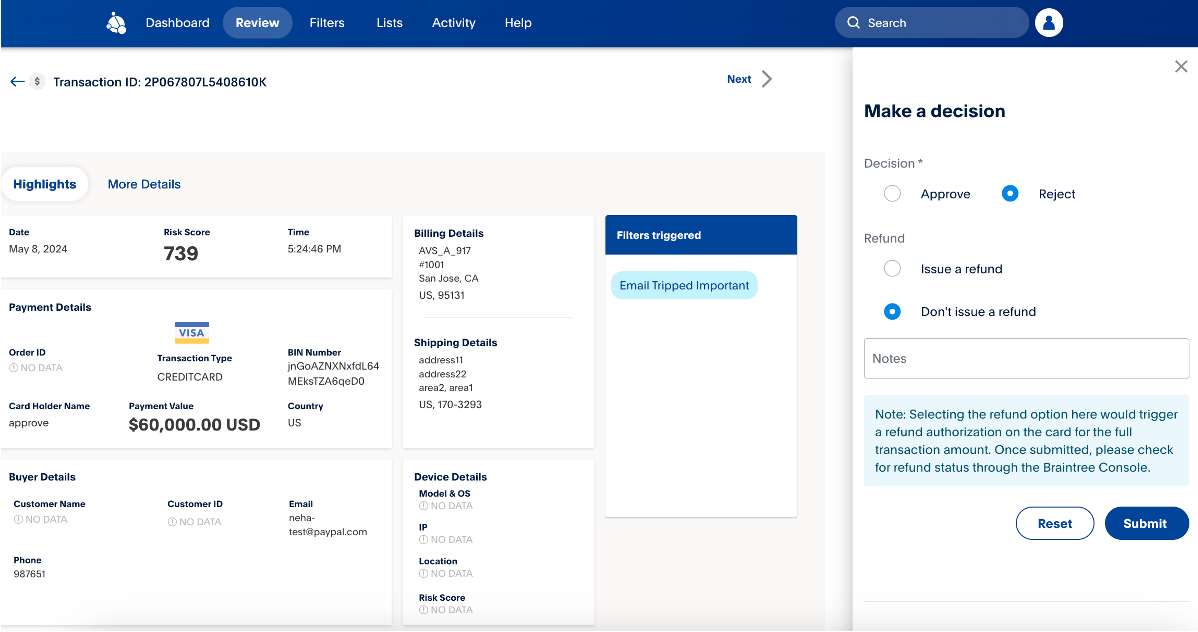Choose the Issue a refund option
Viewport: 1198px width, 632px height.
point(892,269)
